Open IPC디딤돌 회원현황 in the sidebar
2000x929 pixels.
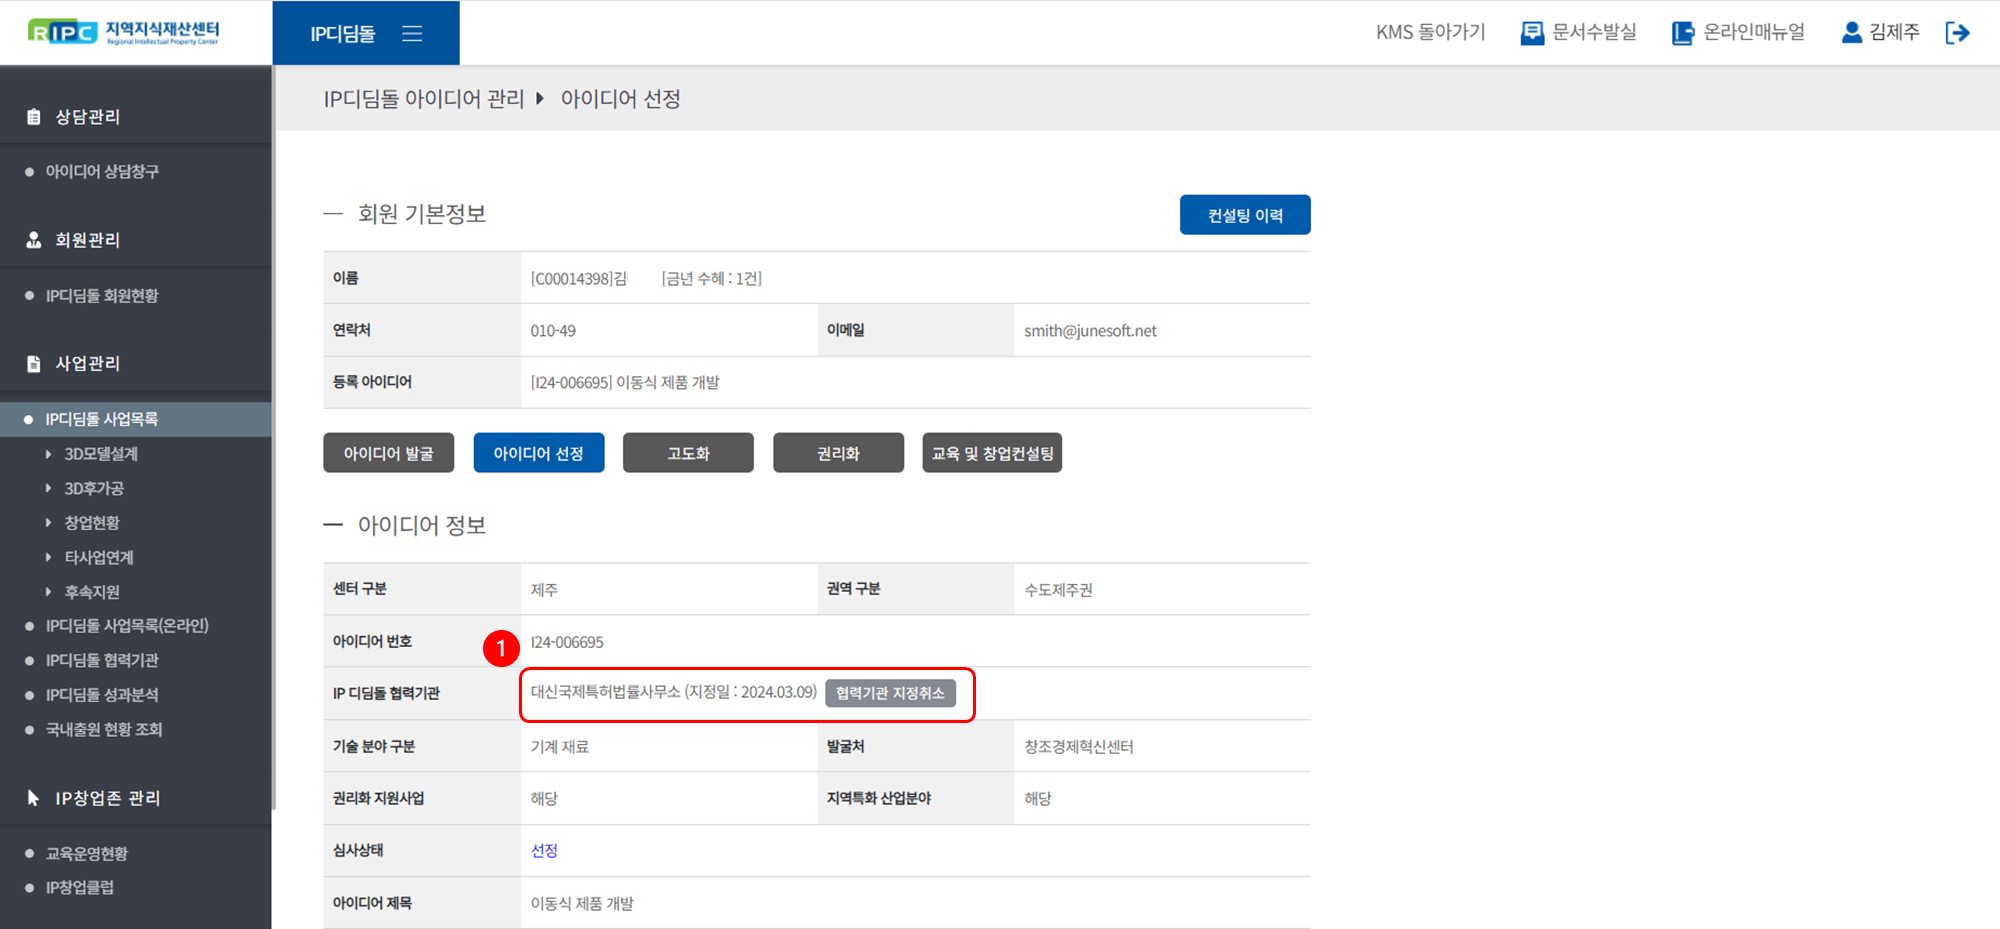click(x=101, y=296)
